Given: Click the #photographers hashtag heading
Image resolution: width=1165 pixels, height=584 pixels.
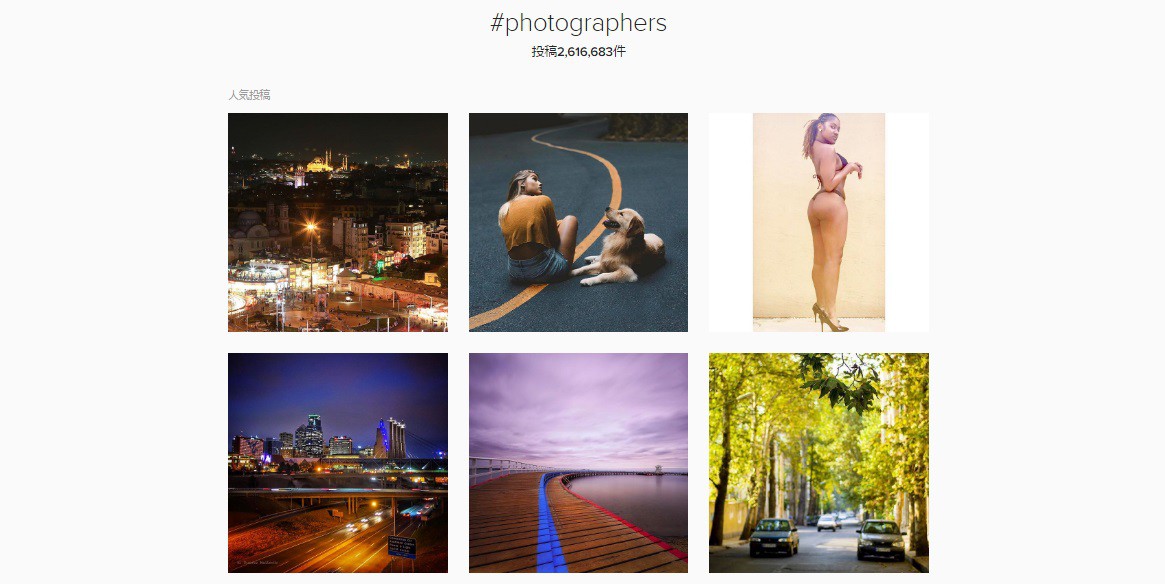Looking at the screenshot, I should click(x=578, y=23).
